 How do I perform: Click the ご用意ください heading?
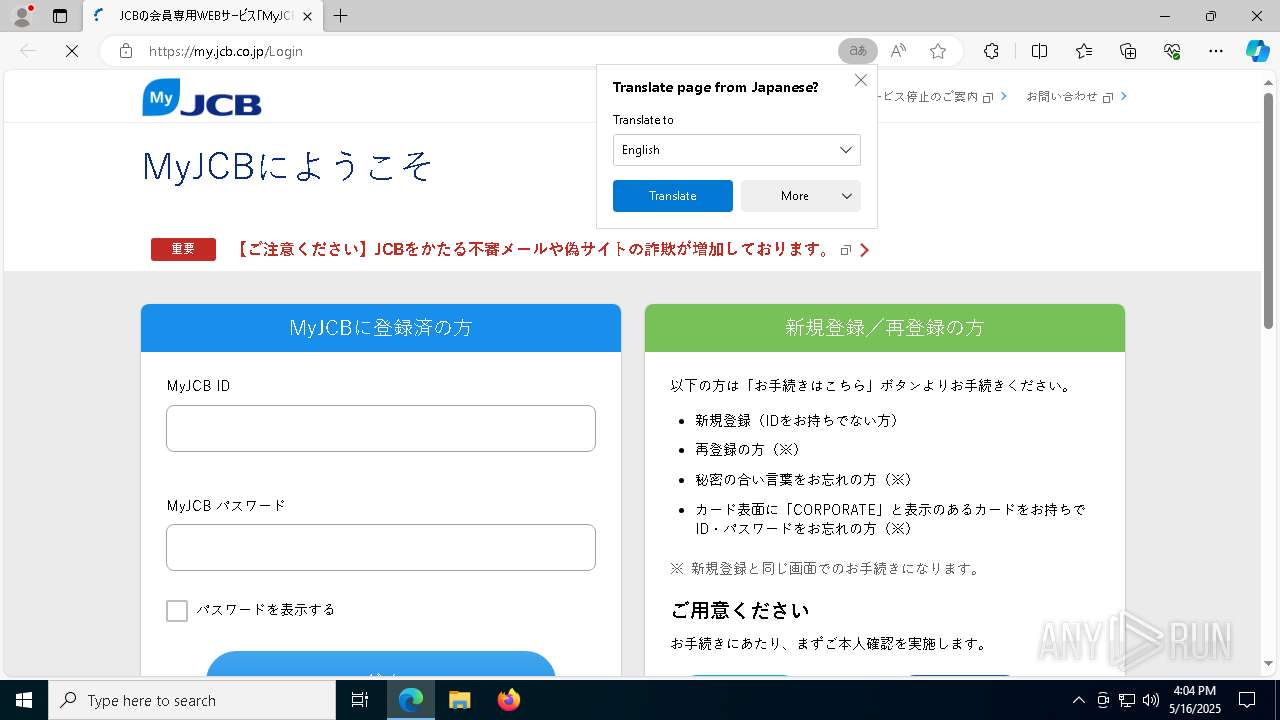coord(740,610)
